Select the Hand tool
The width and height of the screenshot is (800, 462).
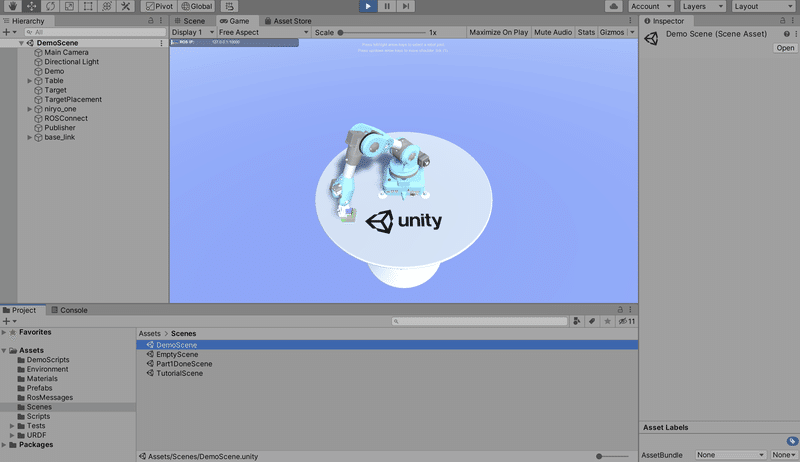click(12, 6)
